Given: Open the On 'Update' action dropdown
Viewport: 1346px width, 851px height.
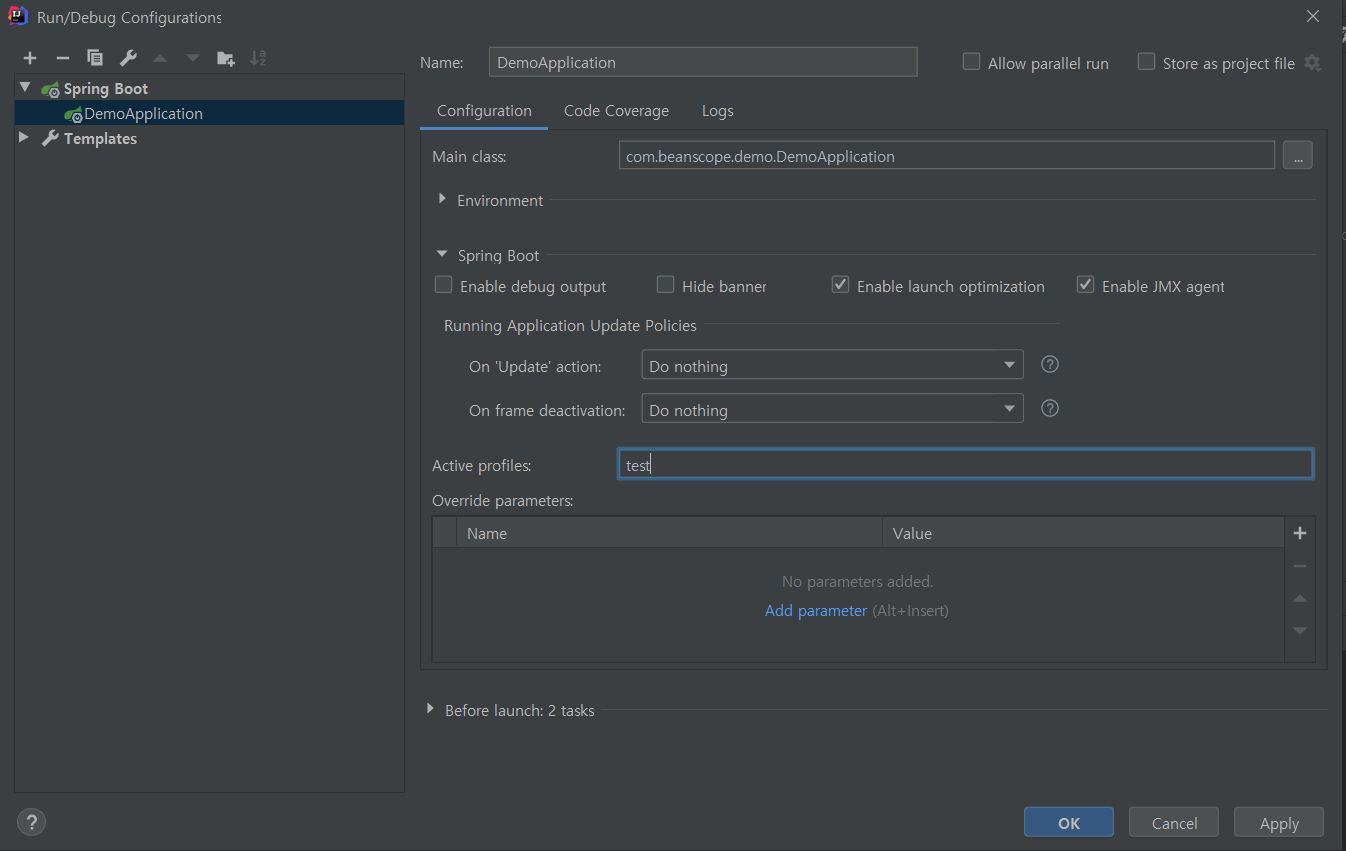Looking at the screenshot, I should [x=832, y=366].
